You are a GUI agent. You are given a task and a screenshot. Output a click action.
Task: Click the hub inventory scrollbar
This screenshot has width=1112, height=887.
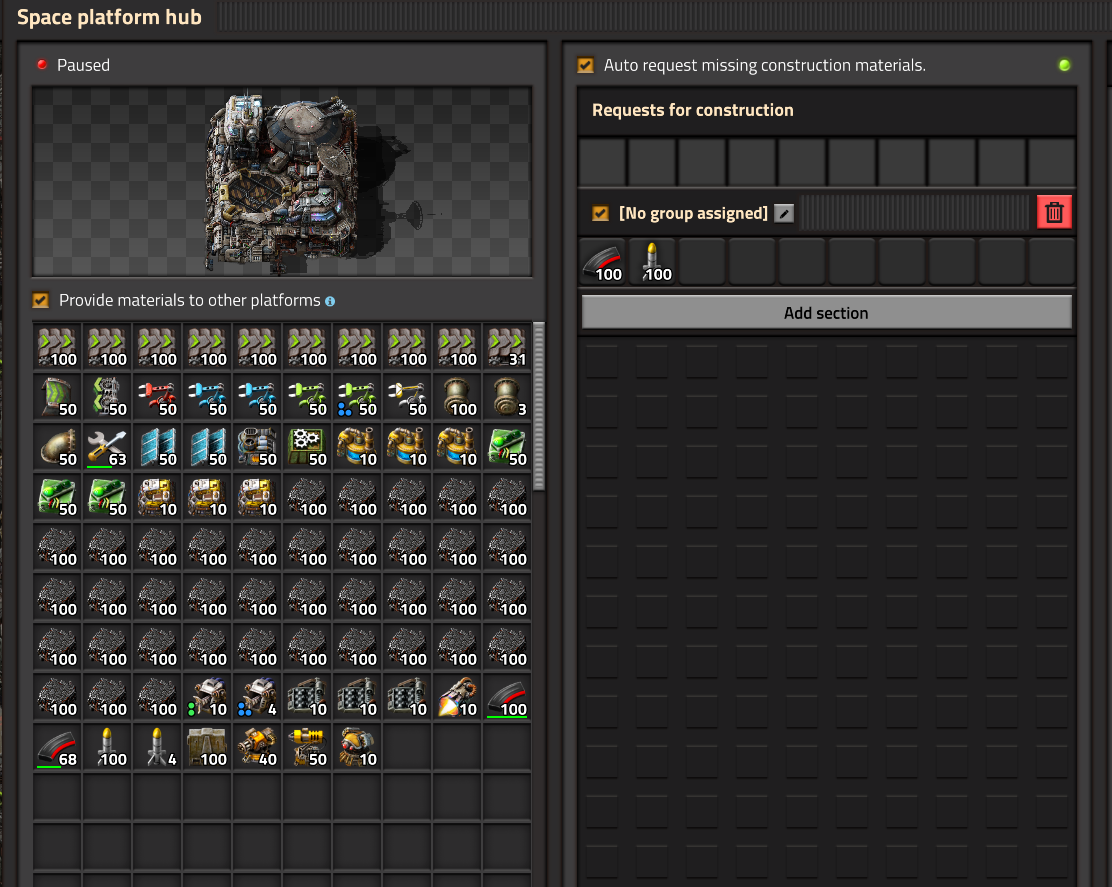(539, 406)
